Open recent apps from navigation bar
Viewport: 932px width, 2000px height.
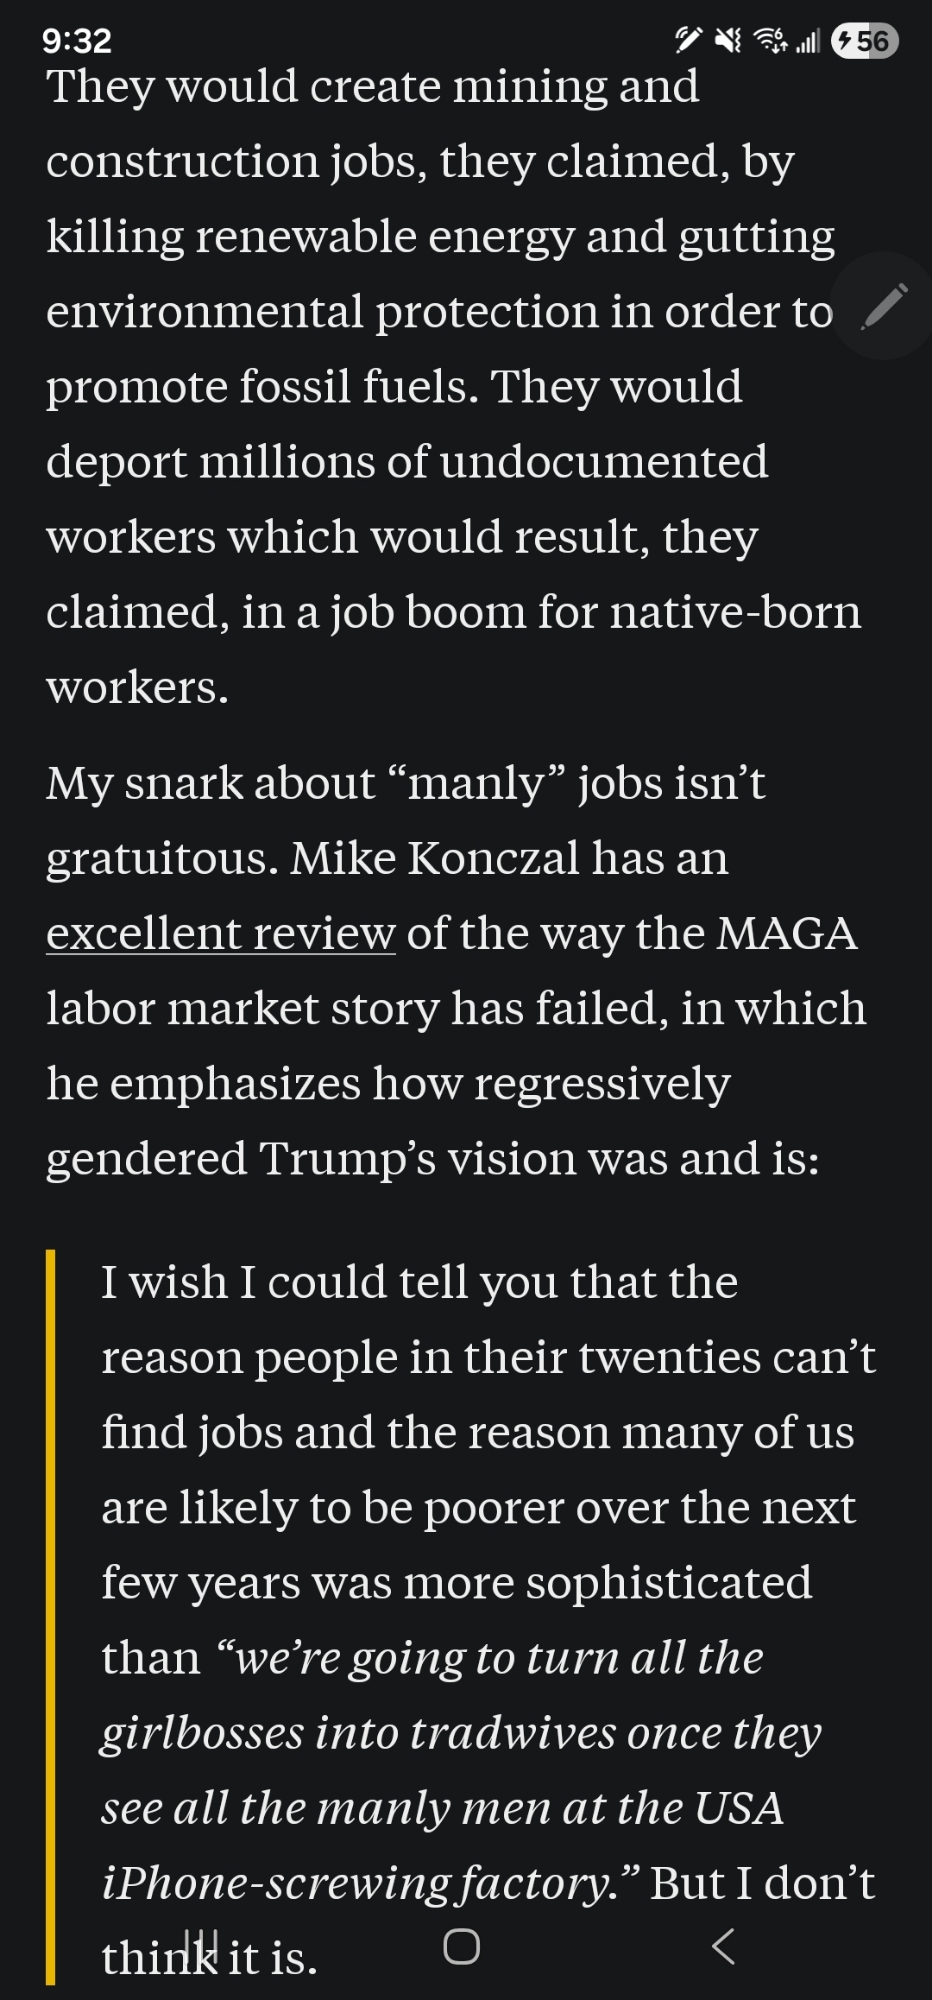click(x=201, y=1946)
